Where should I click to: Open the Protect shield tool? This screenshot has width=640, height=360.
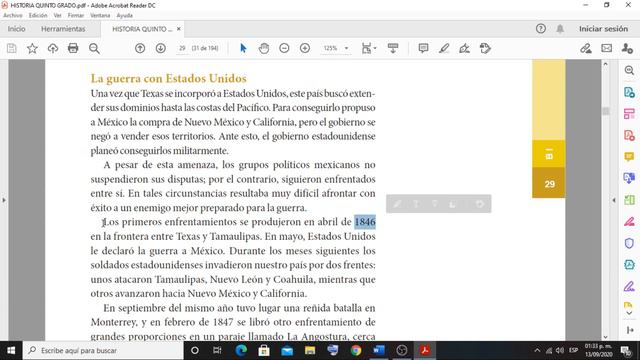(x=629, y=243)
